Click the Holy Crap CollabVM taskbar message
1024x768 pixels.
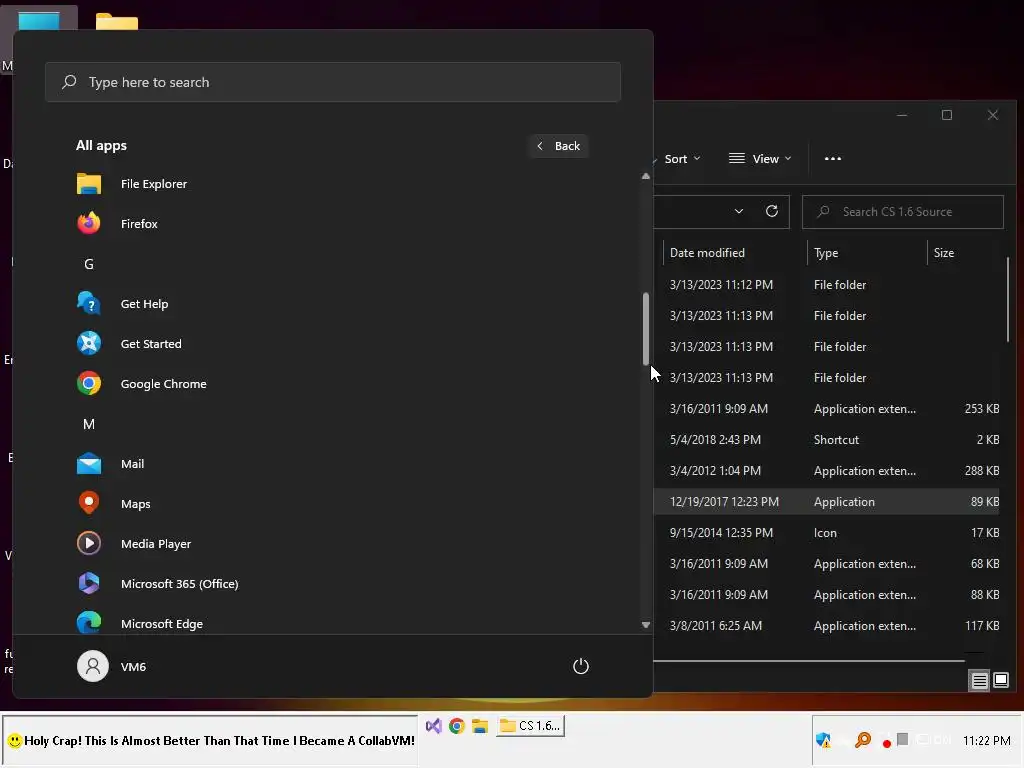tap(210, 741)
